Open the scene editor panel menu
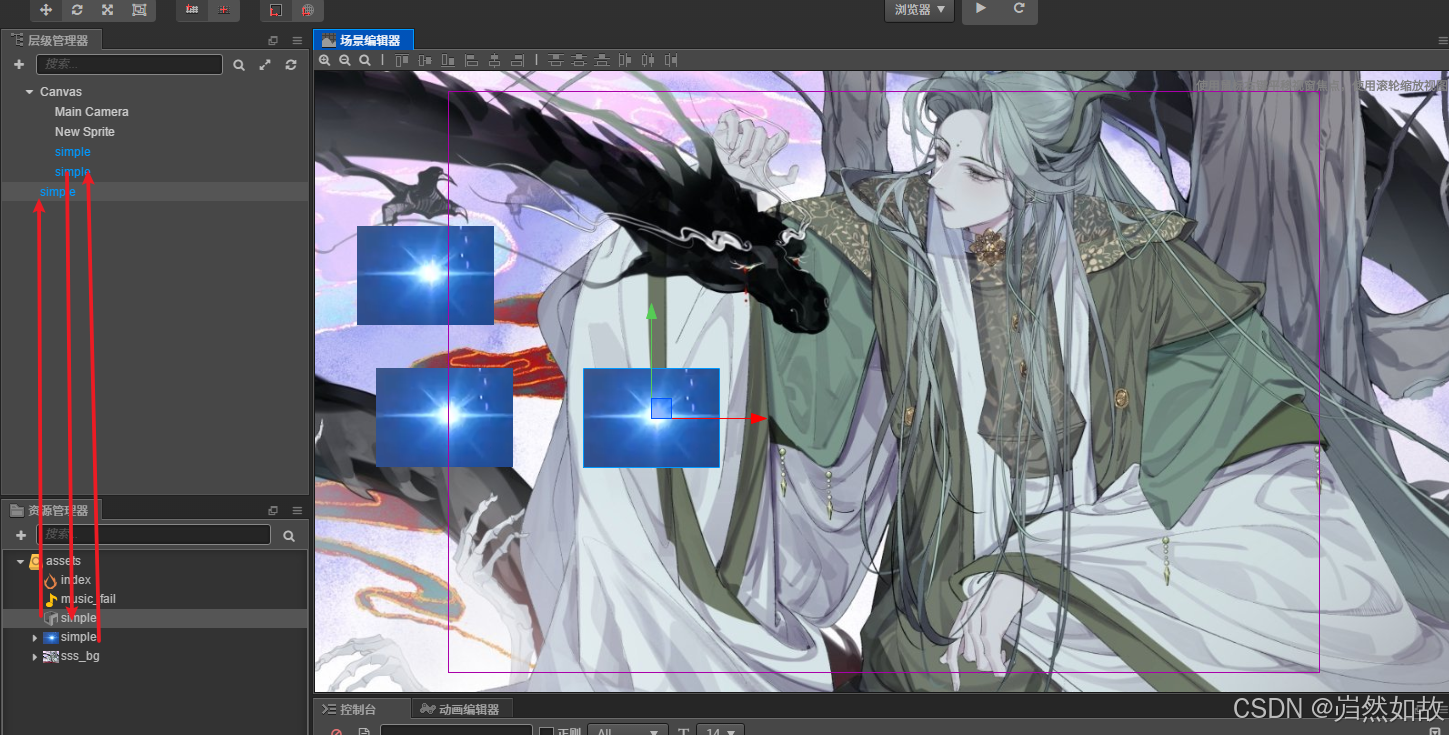This screenshot has width=1449, height=735. pos(1441,41)
